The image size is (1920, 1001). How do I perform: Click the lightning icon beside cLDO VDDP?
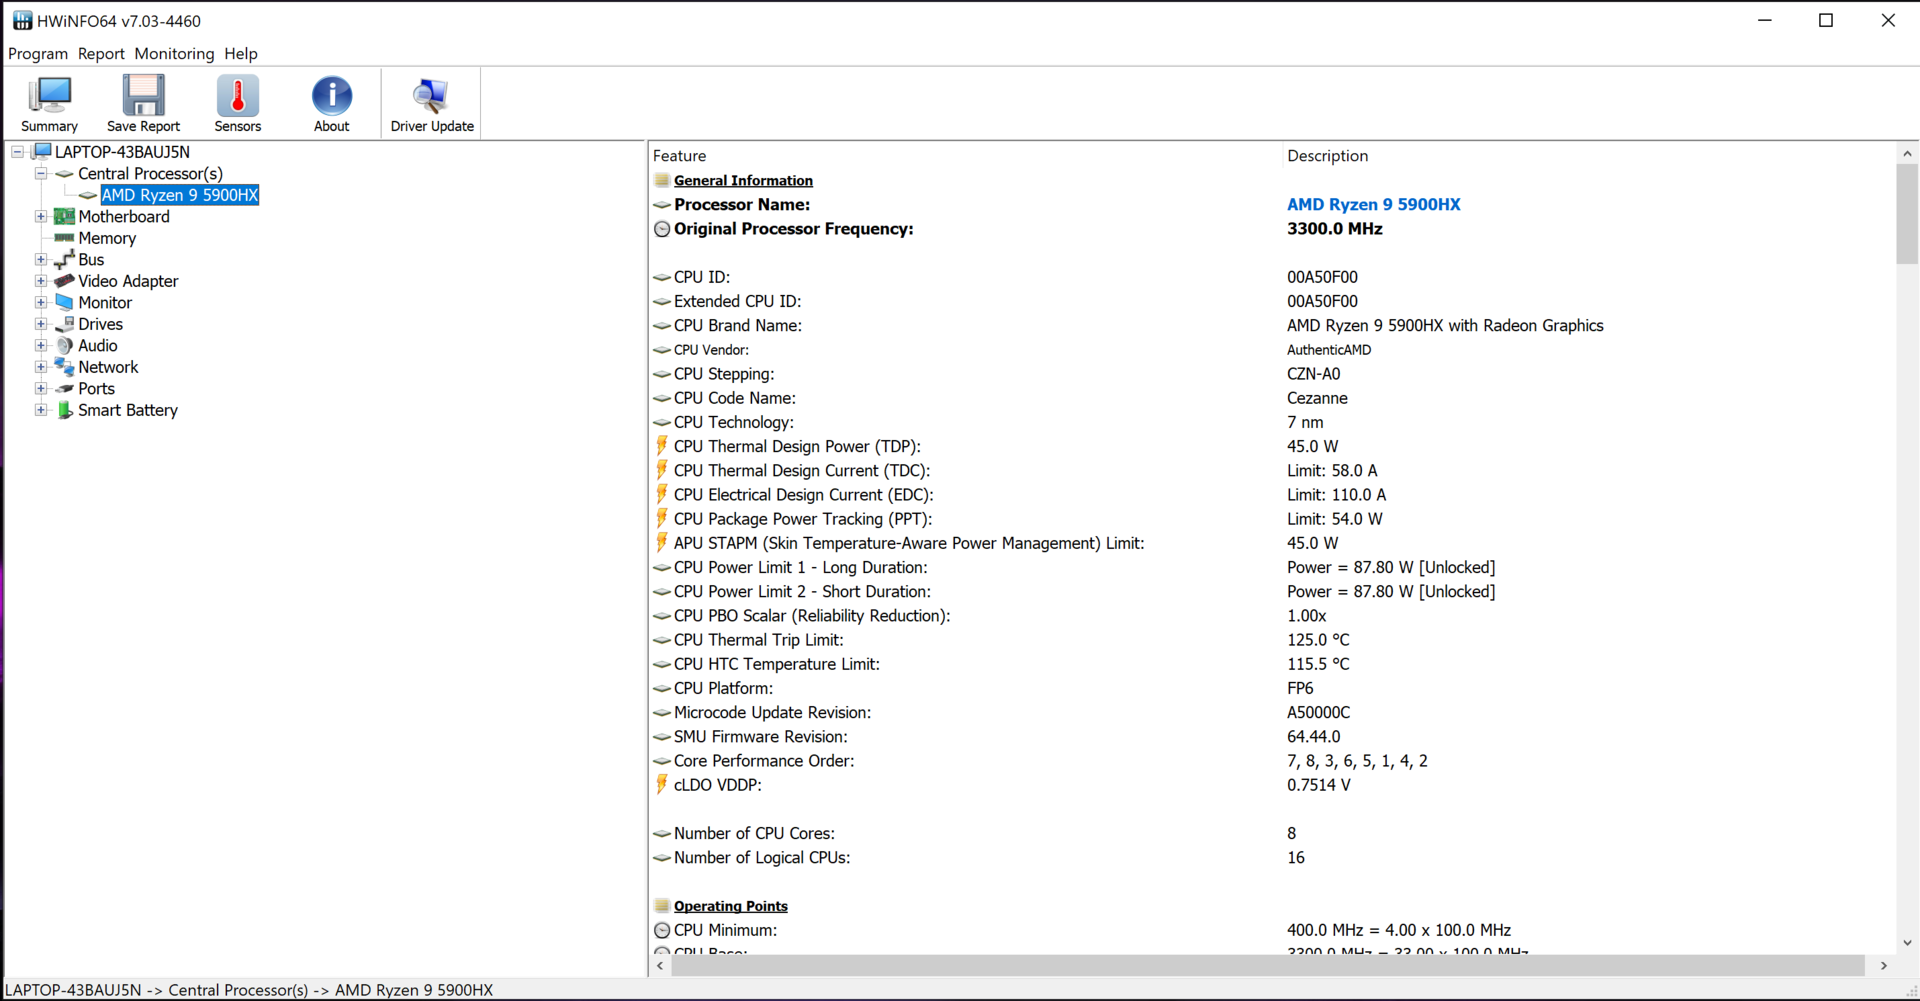coord(662,784)
